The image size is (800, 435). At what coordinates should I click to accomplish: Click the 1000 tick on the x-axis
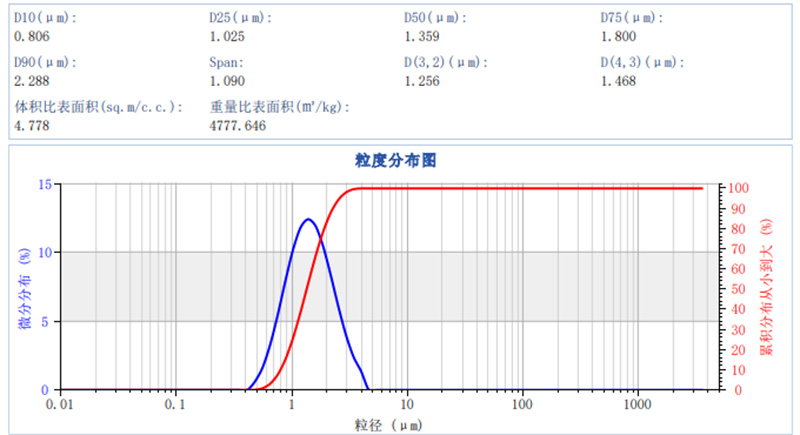[x=637, y=405]
